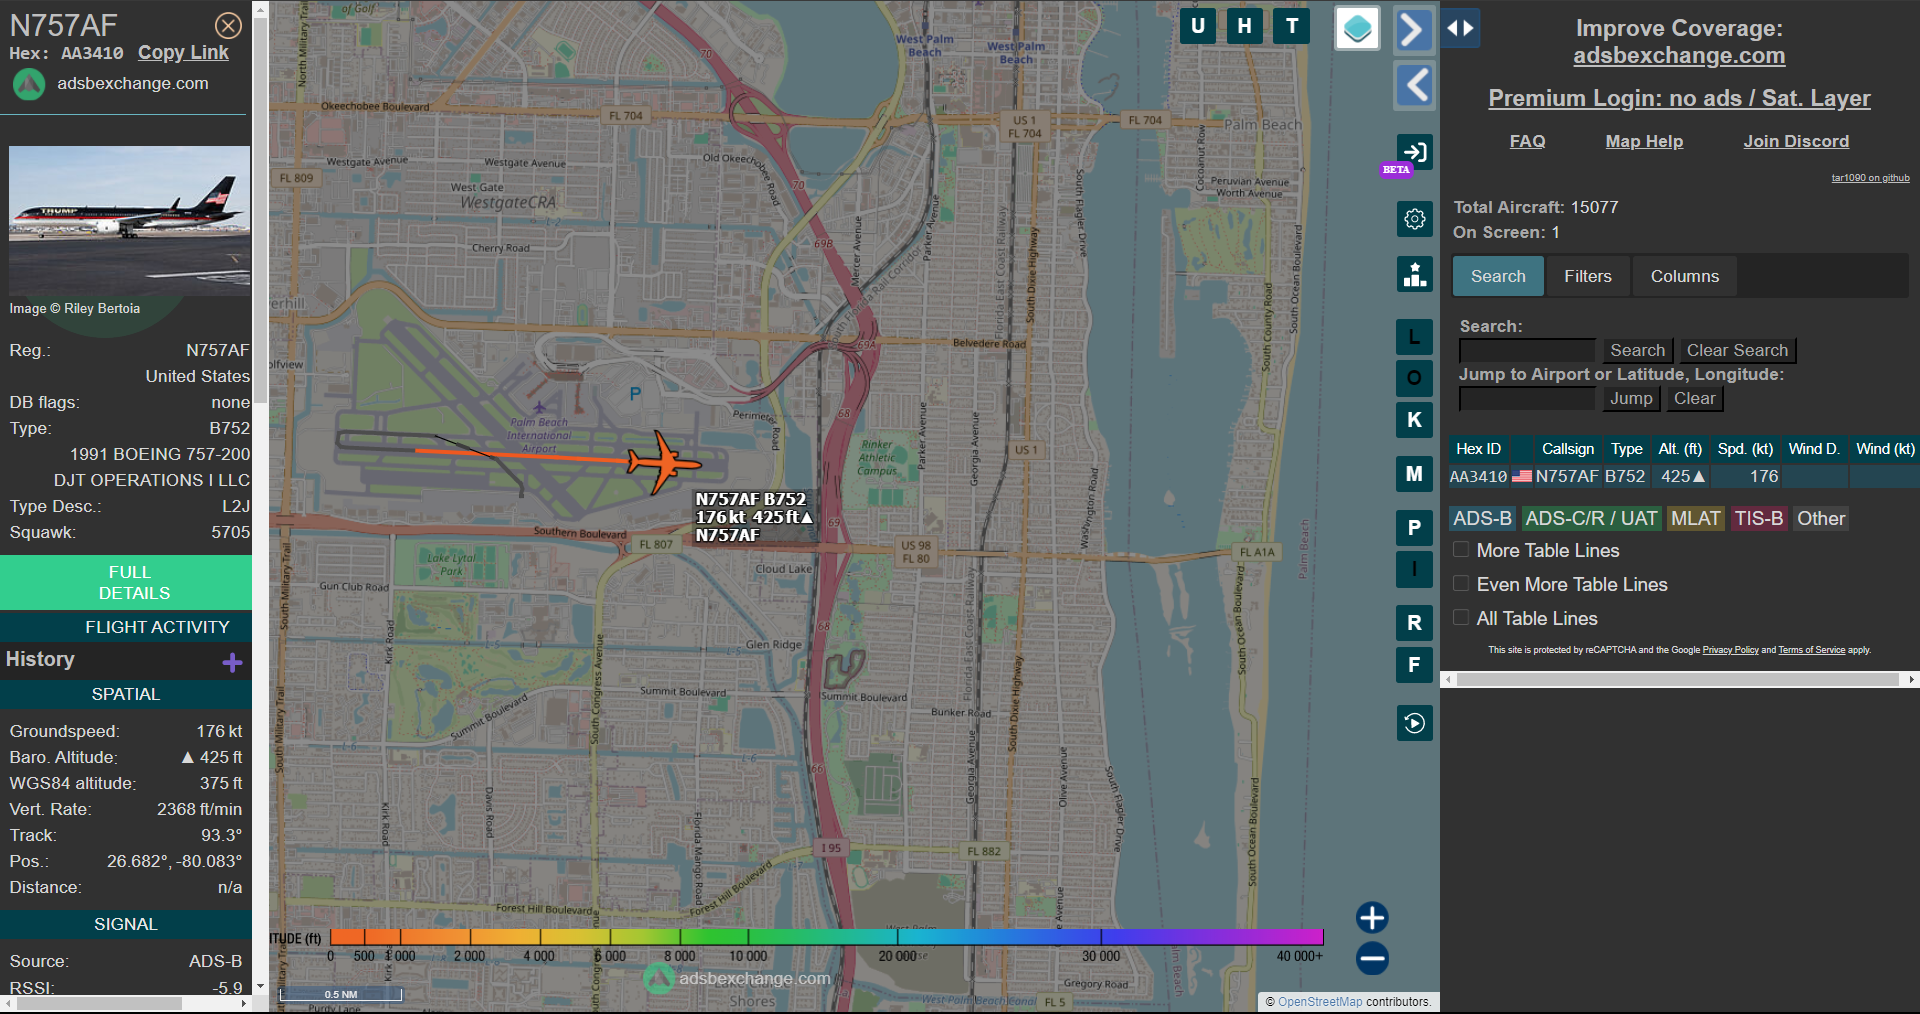Open the FAQ link

(x=1527, y=141)
